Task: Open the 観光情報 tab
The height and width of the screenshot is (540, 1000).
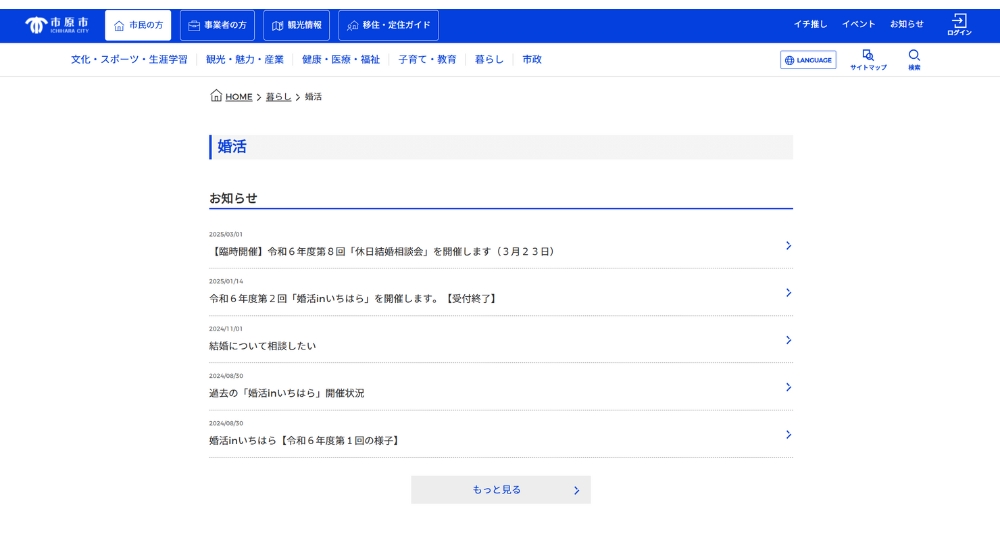Action: [297, 26]
